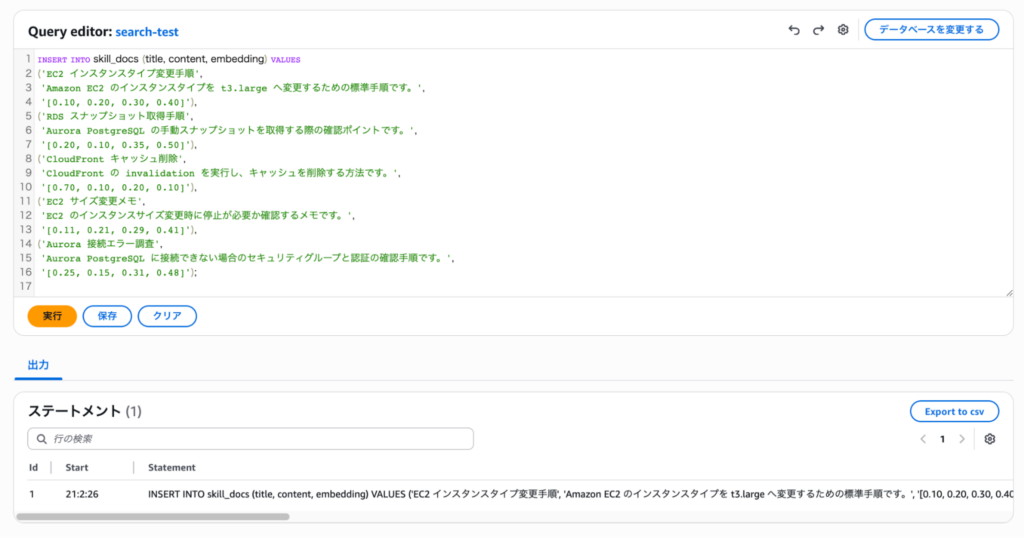This screenshot has width=1024, height=538.
Task: Click the magnifier icon in row search
Action: [x=41, y=439]
